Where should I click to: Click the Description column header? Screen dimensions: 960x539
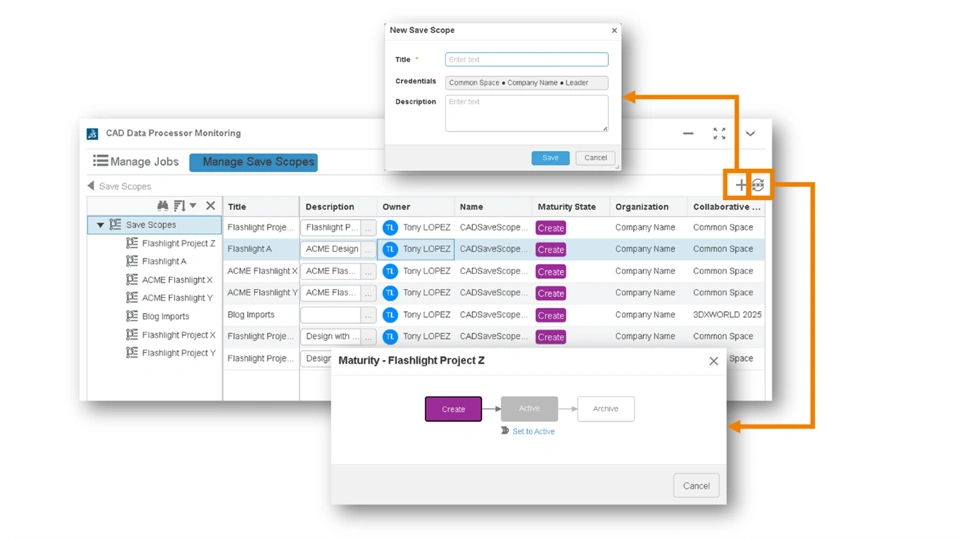[x=330, y=207]
